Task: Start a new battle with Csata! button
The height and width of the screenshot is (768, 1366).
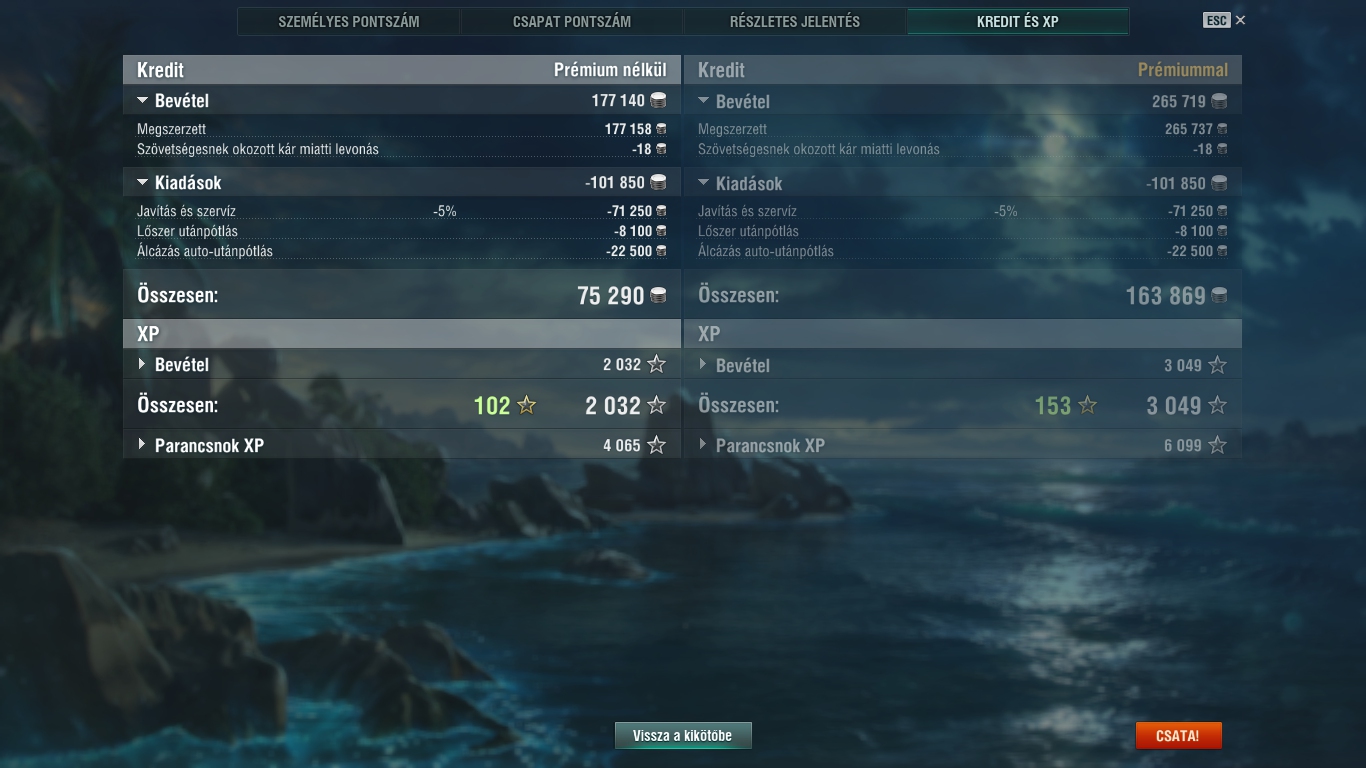Action: click(1178, 736)
